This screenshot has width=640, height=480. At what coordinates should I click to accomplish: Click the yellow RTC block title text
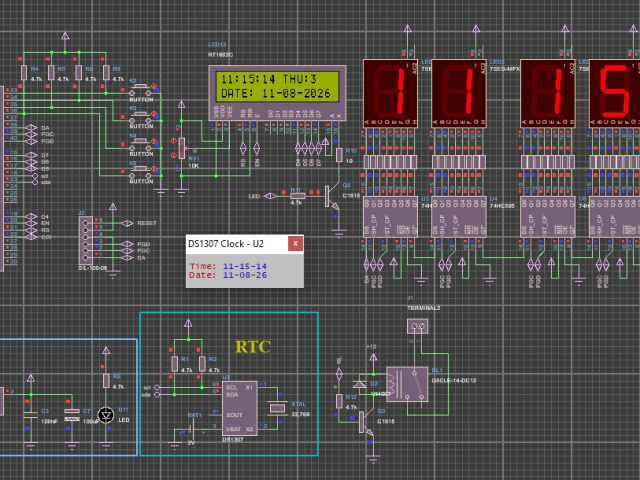[253, 347]
